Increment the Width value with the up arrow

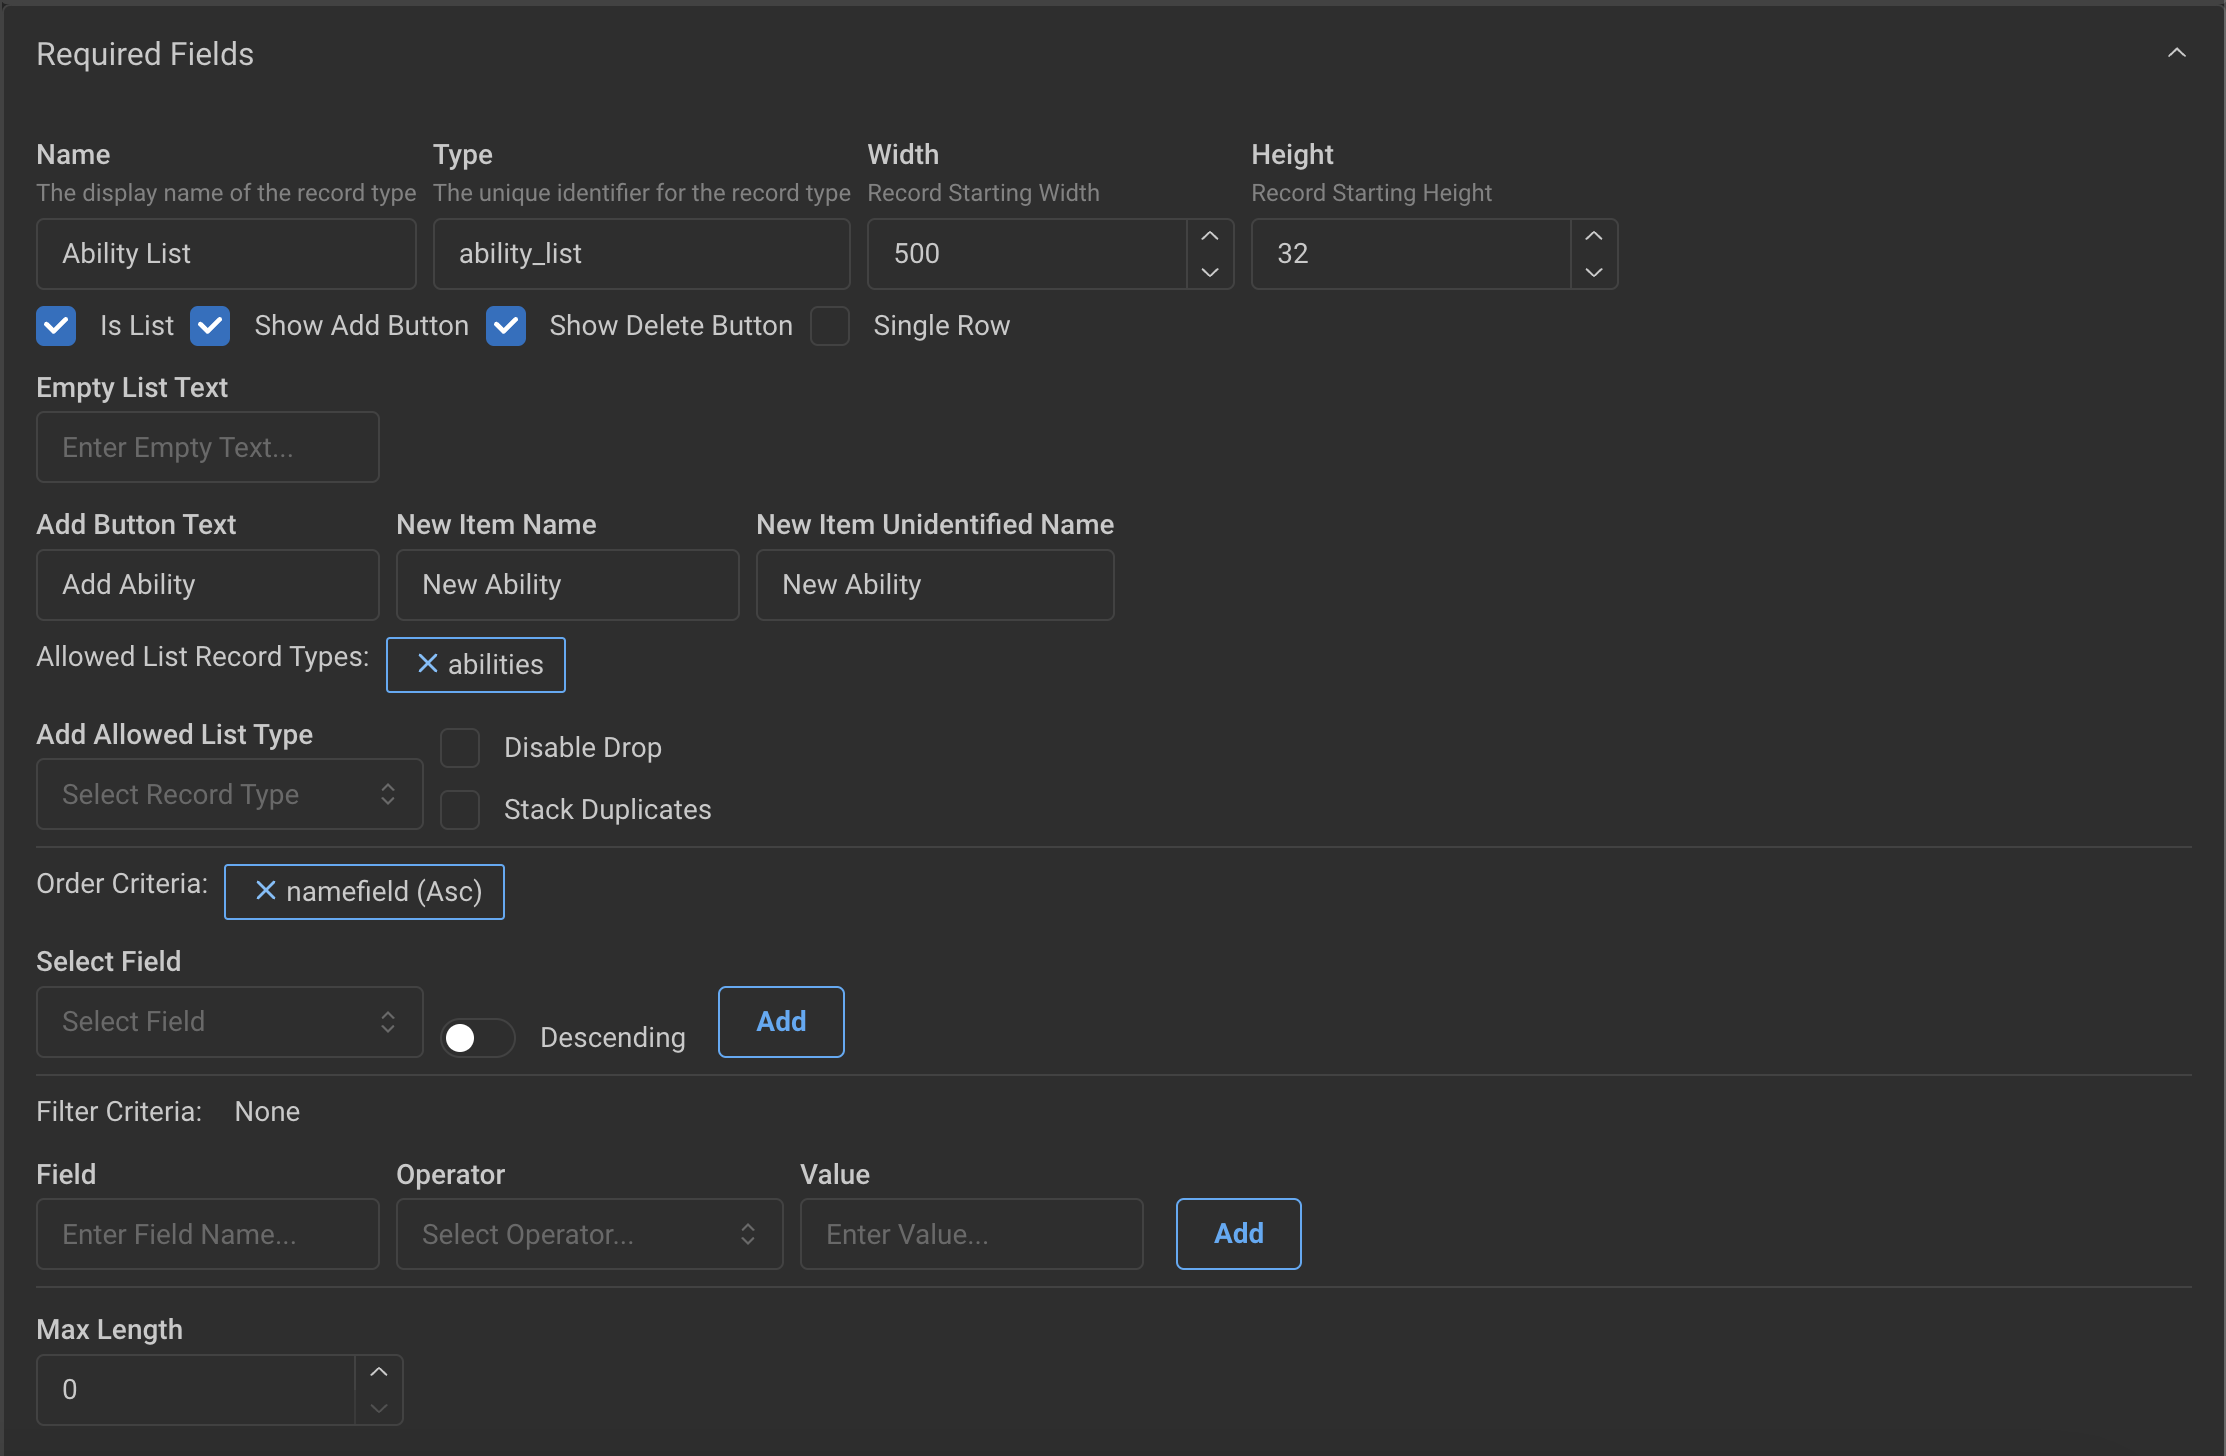tap(1209, 236)
